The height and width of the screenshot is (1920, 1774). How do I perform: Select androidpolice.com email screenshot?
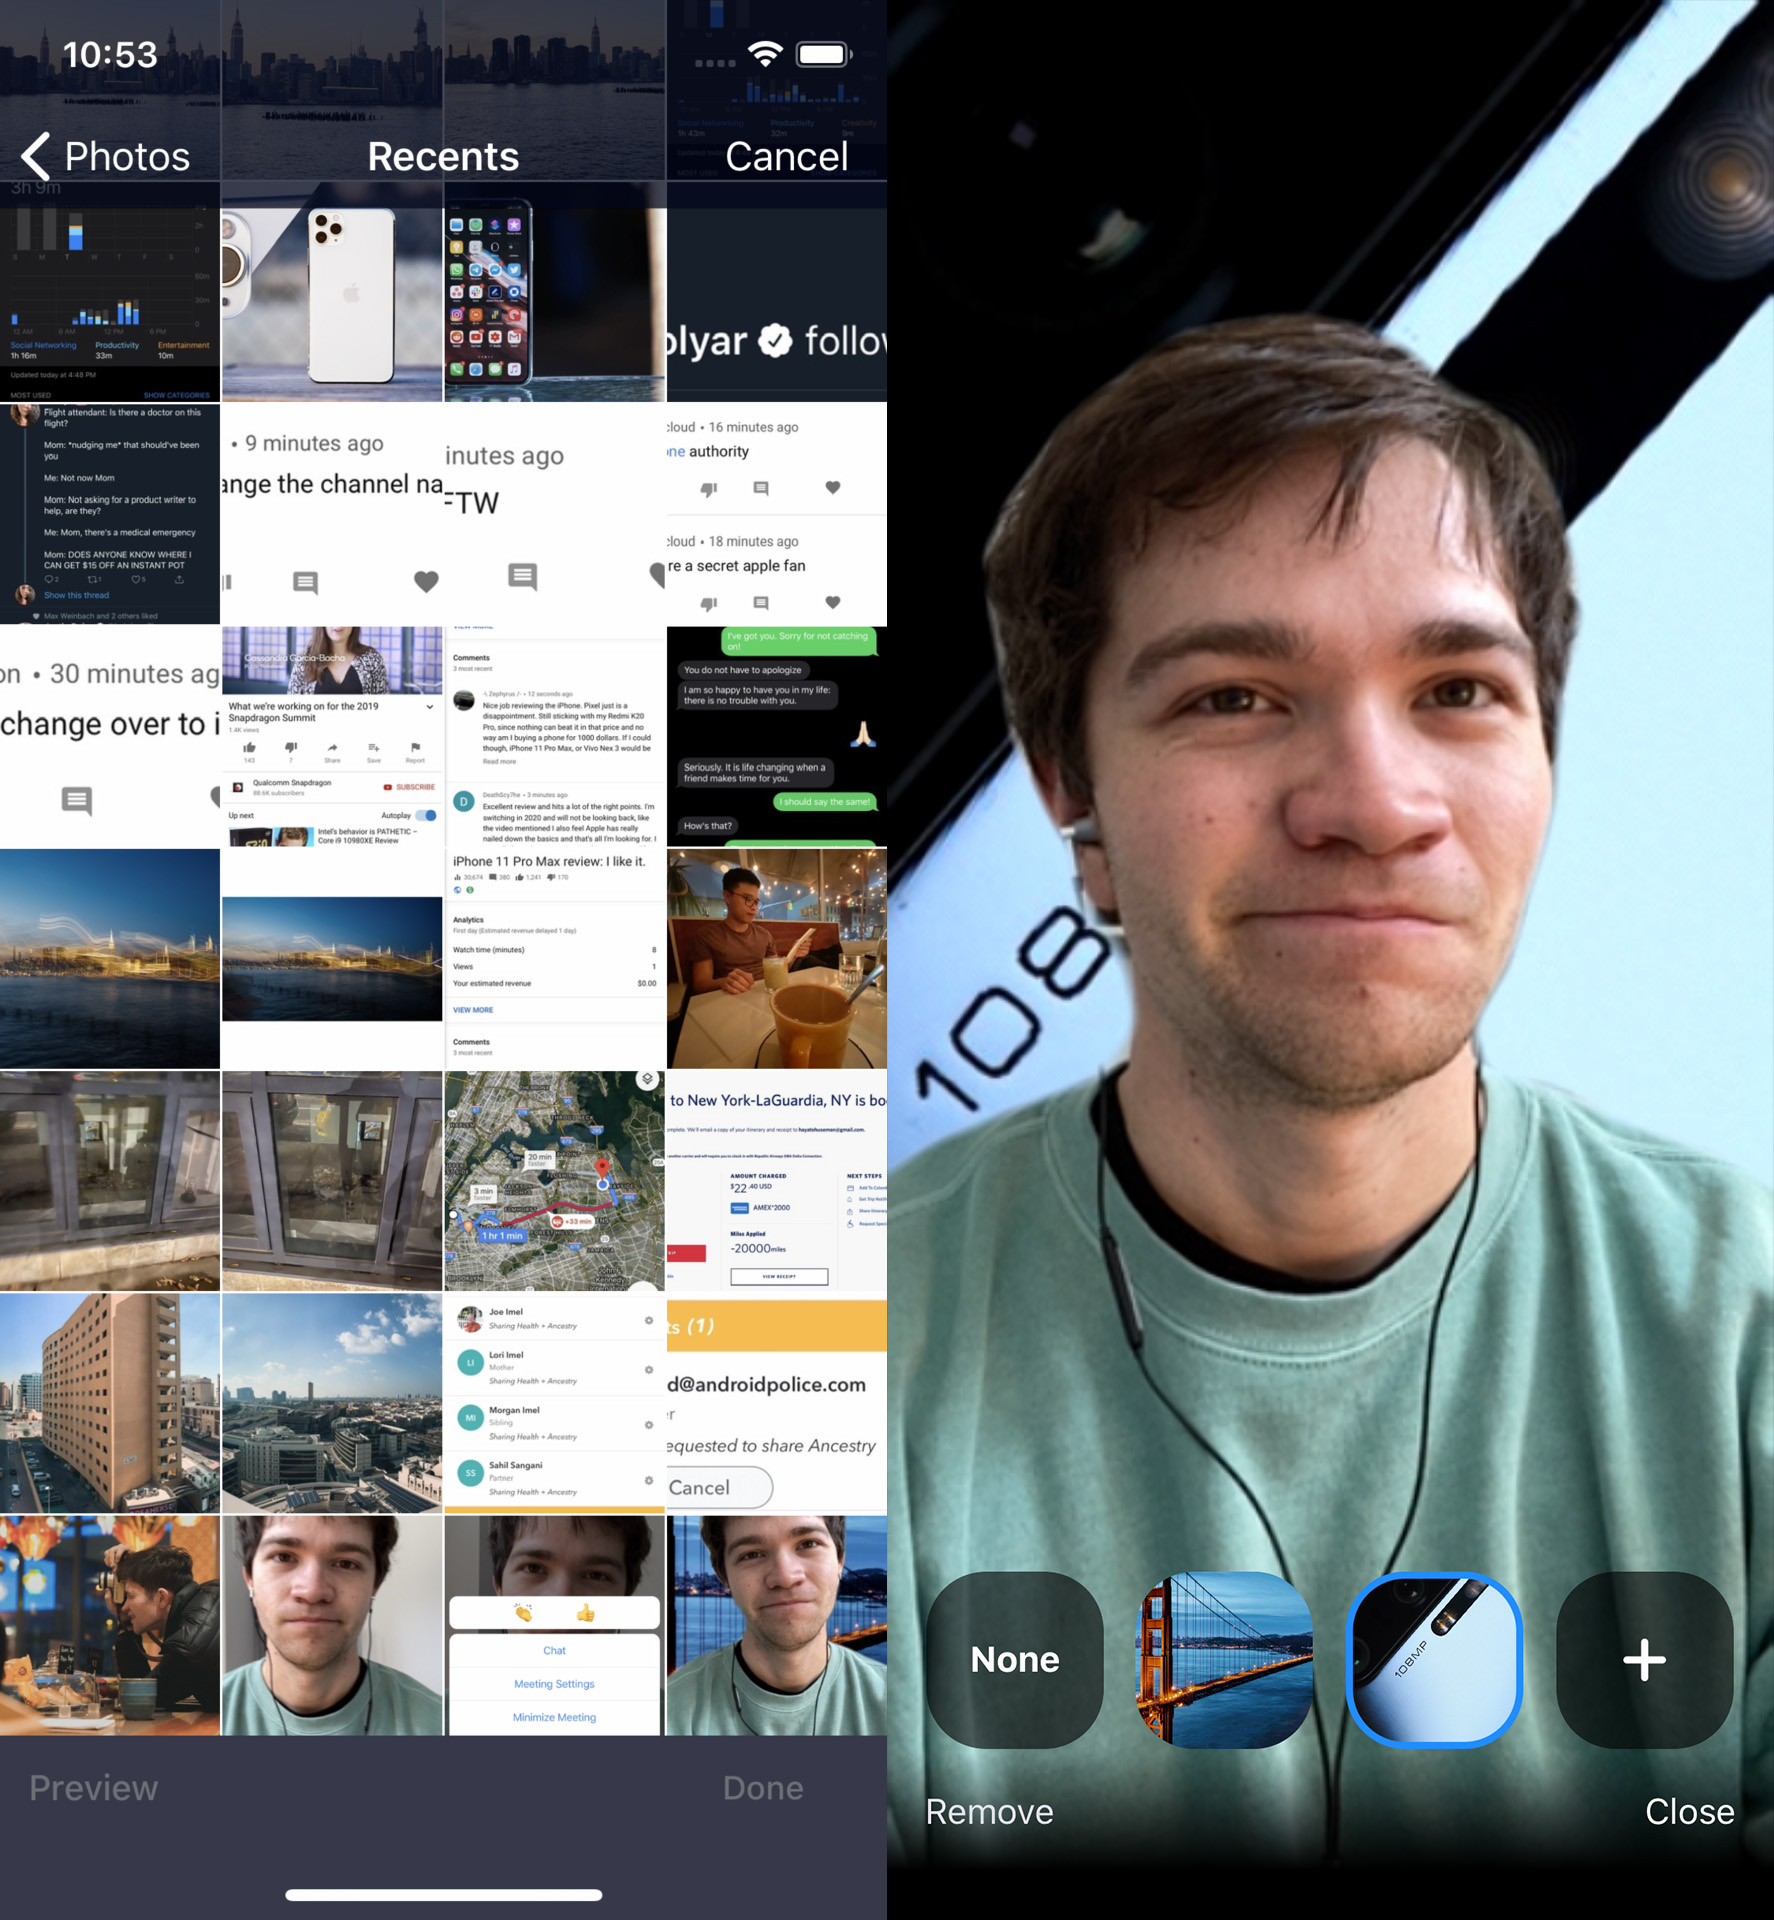tap(777, 1403)
